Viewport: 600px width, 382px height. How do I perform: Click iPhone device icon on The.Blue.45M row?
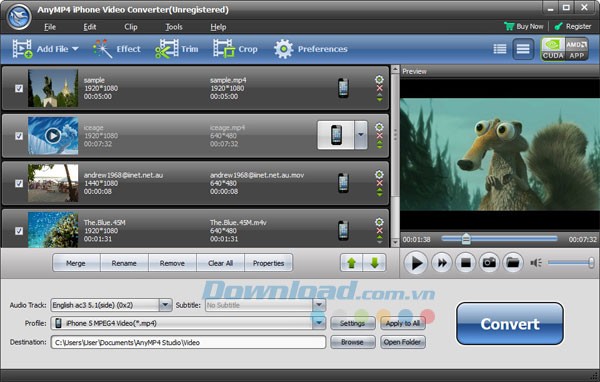(343, 230)
